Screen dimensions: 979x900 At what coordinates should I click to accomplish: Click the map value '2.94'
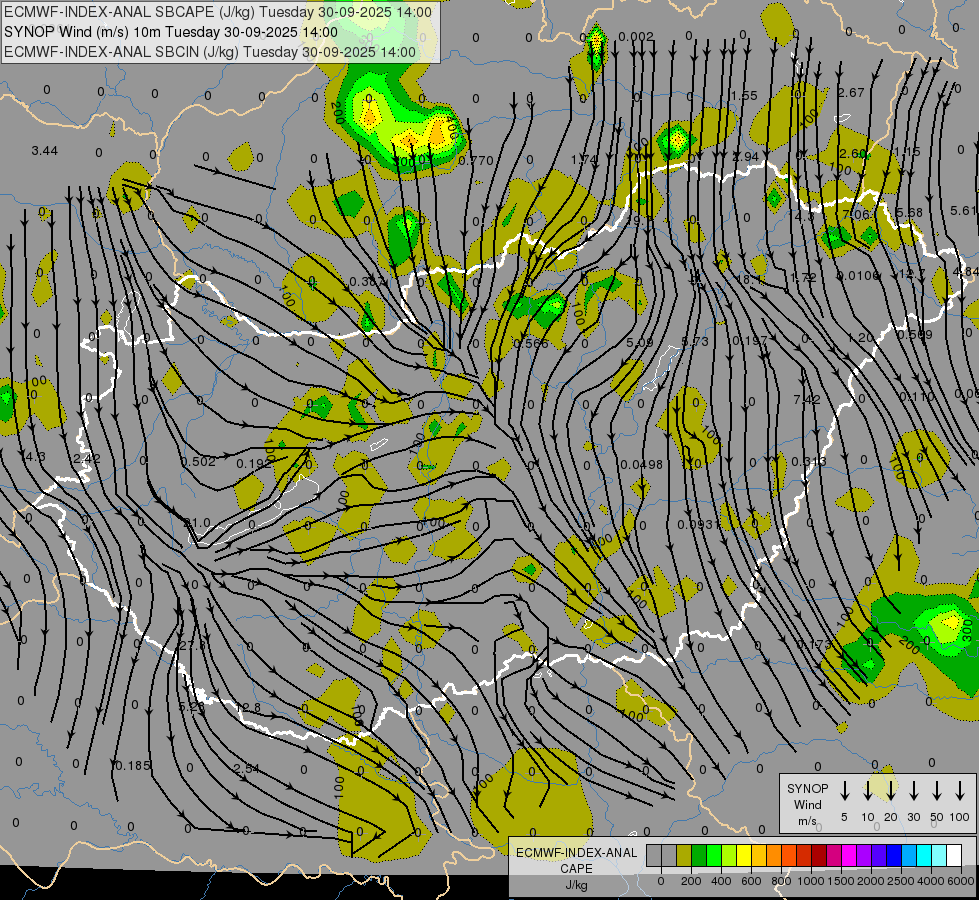pyautogui.click(x=745, y=156)
